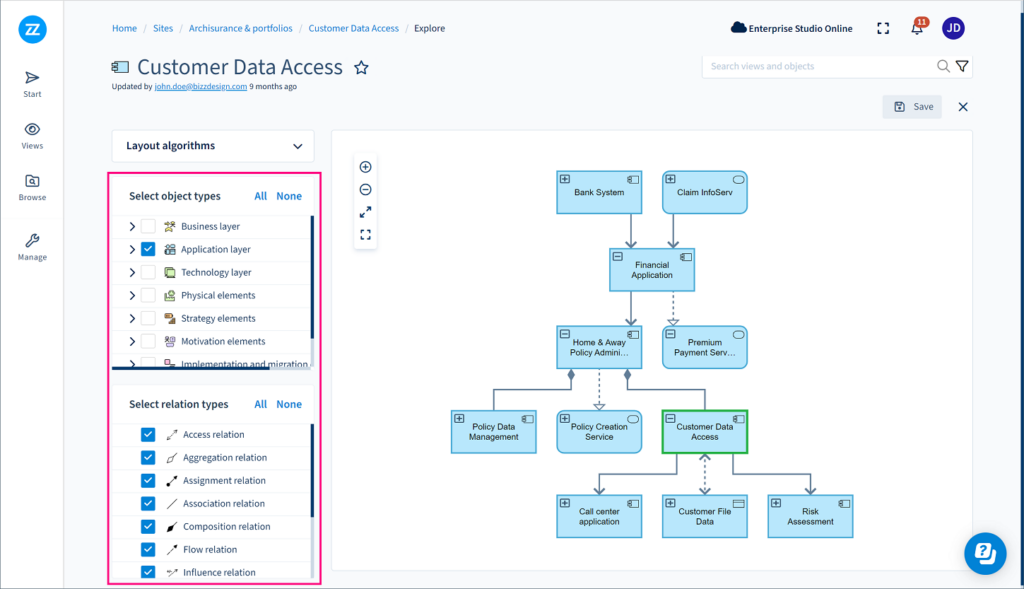Click the Enterprise Studio Online cloud icon
The image size is (1024, 589).
point(738,27)
